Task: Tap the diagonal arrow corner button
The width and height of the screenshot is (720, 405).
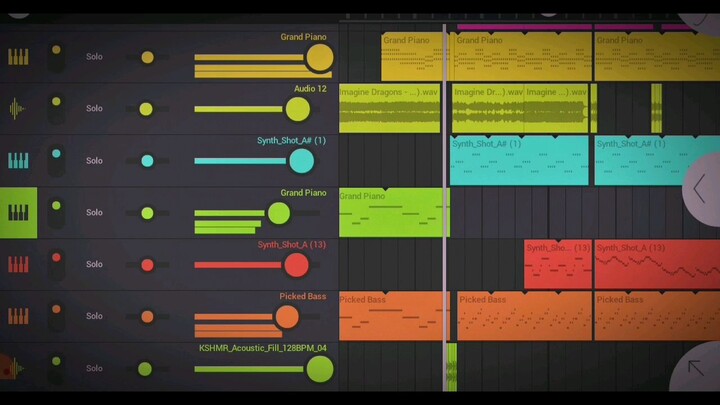Action: (696, 367)
